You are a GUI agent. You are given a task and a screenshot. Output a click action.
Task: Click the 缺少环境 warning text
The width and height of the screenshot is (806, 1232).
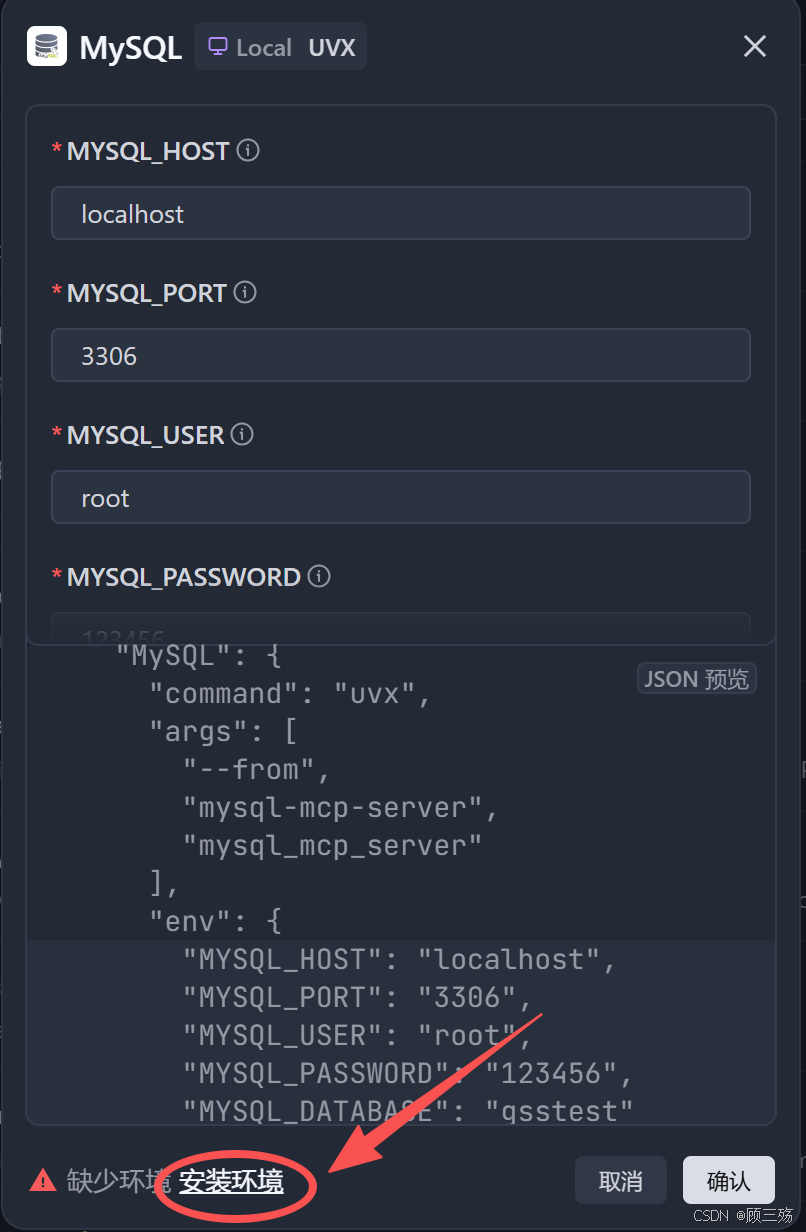pos(118,1181)
